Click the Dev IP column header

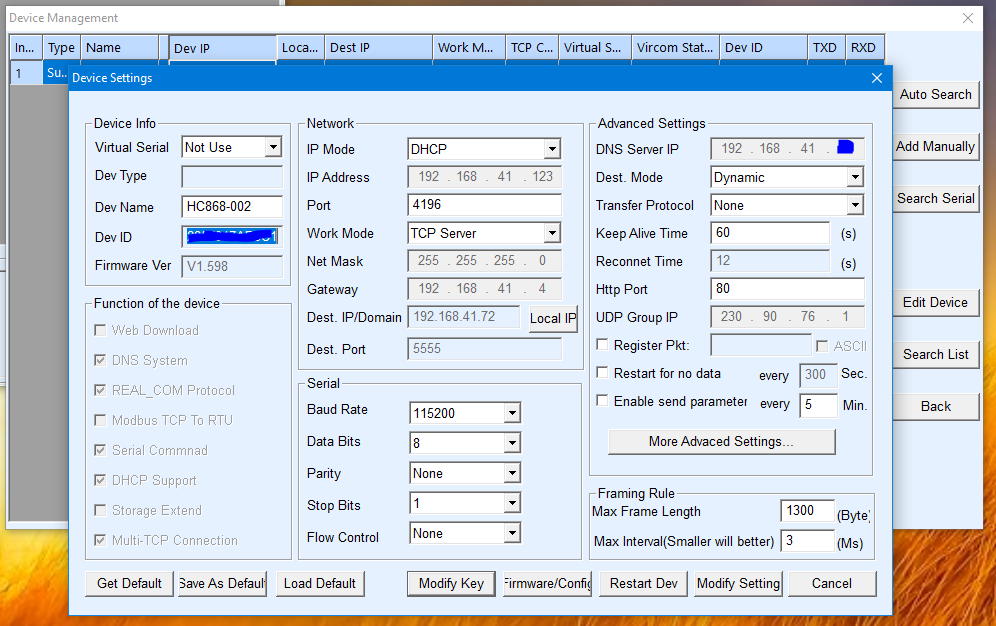click(x=222, y=48)
